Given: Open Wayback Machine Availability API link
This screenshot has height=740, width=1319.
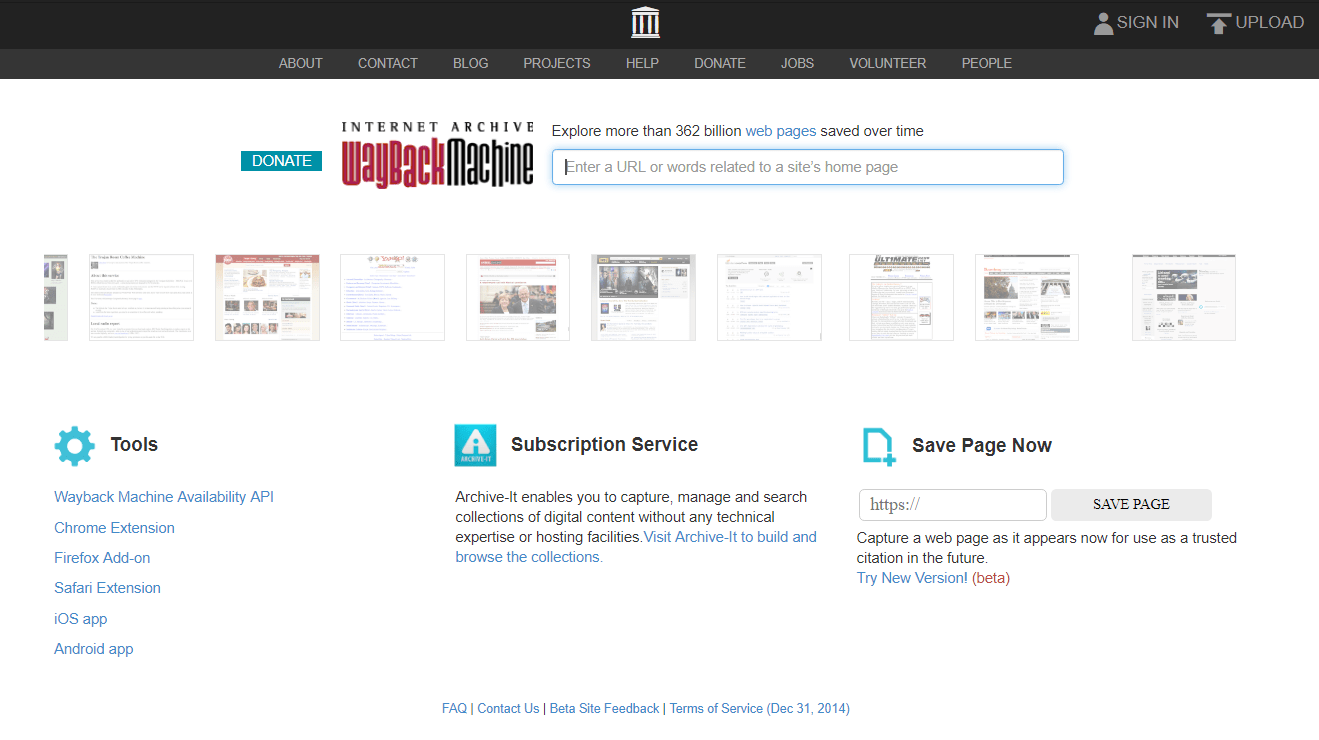Looking at the screenshot, I should click(164, 497).
